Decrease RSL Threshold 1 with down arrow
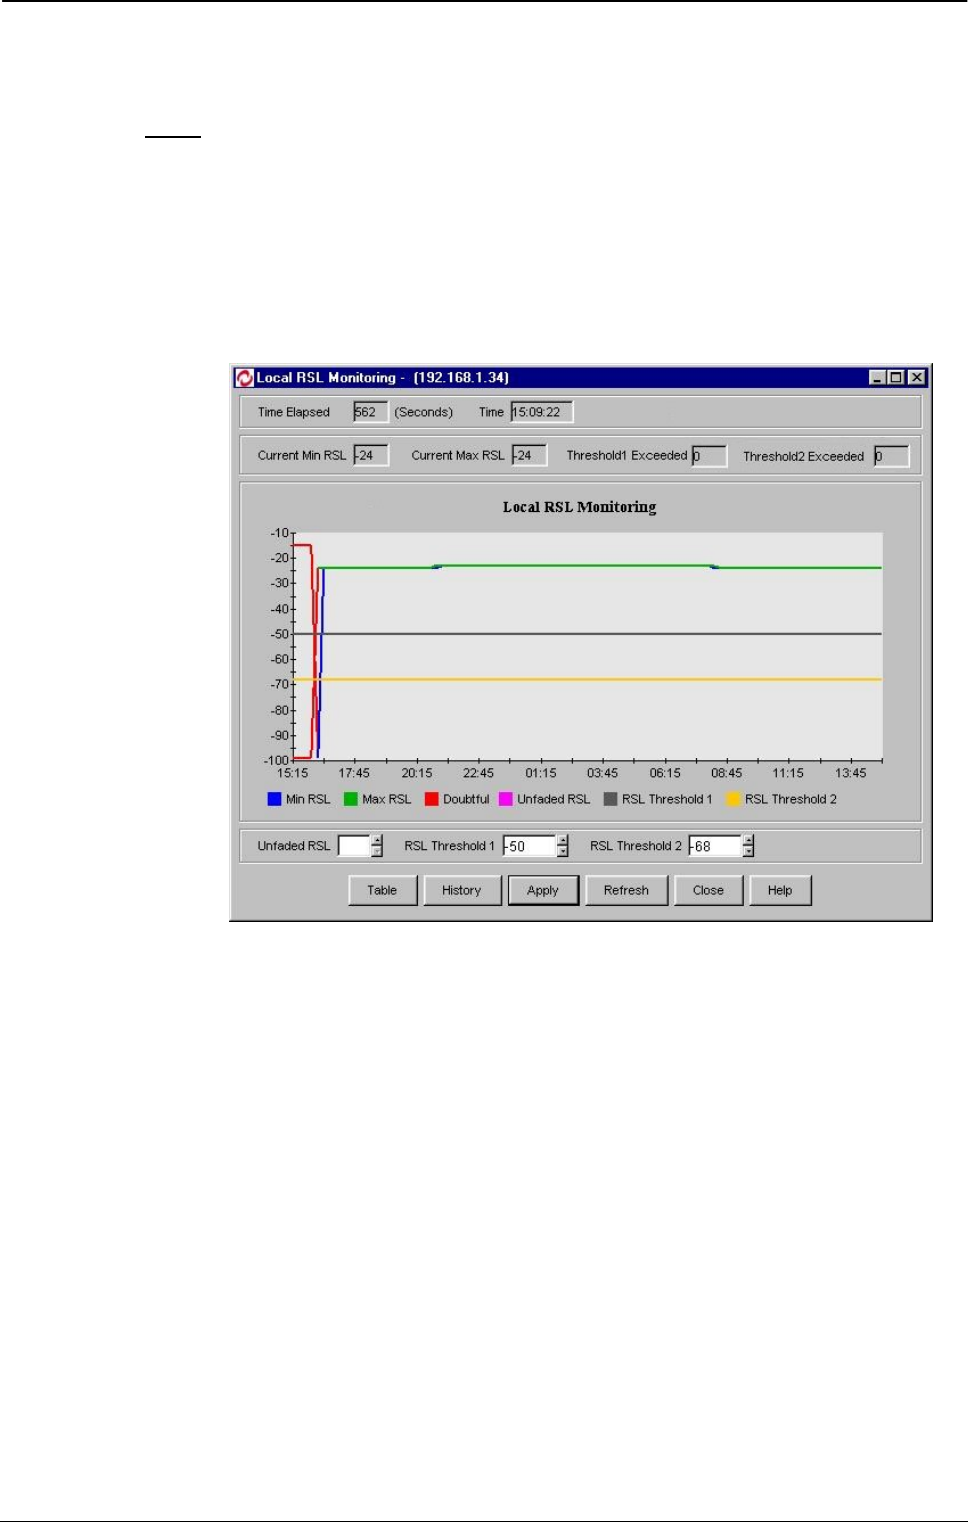 coord(563,852)
